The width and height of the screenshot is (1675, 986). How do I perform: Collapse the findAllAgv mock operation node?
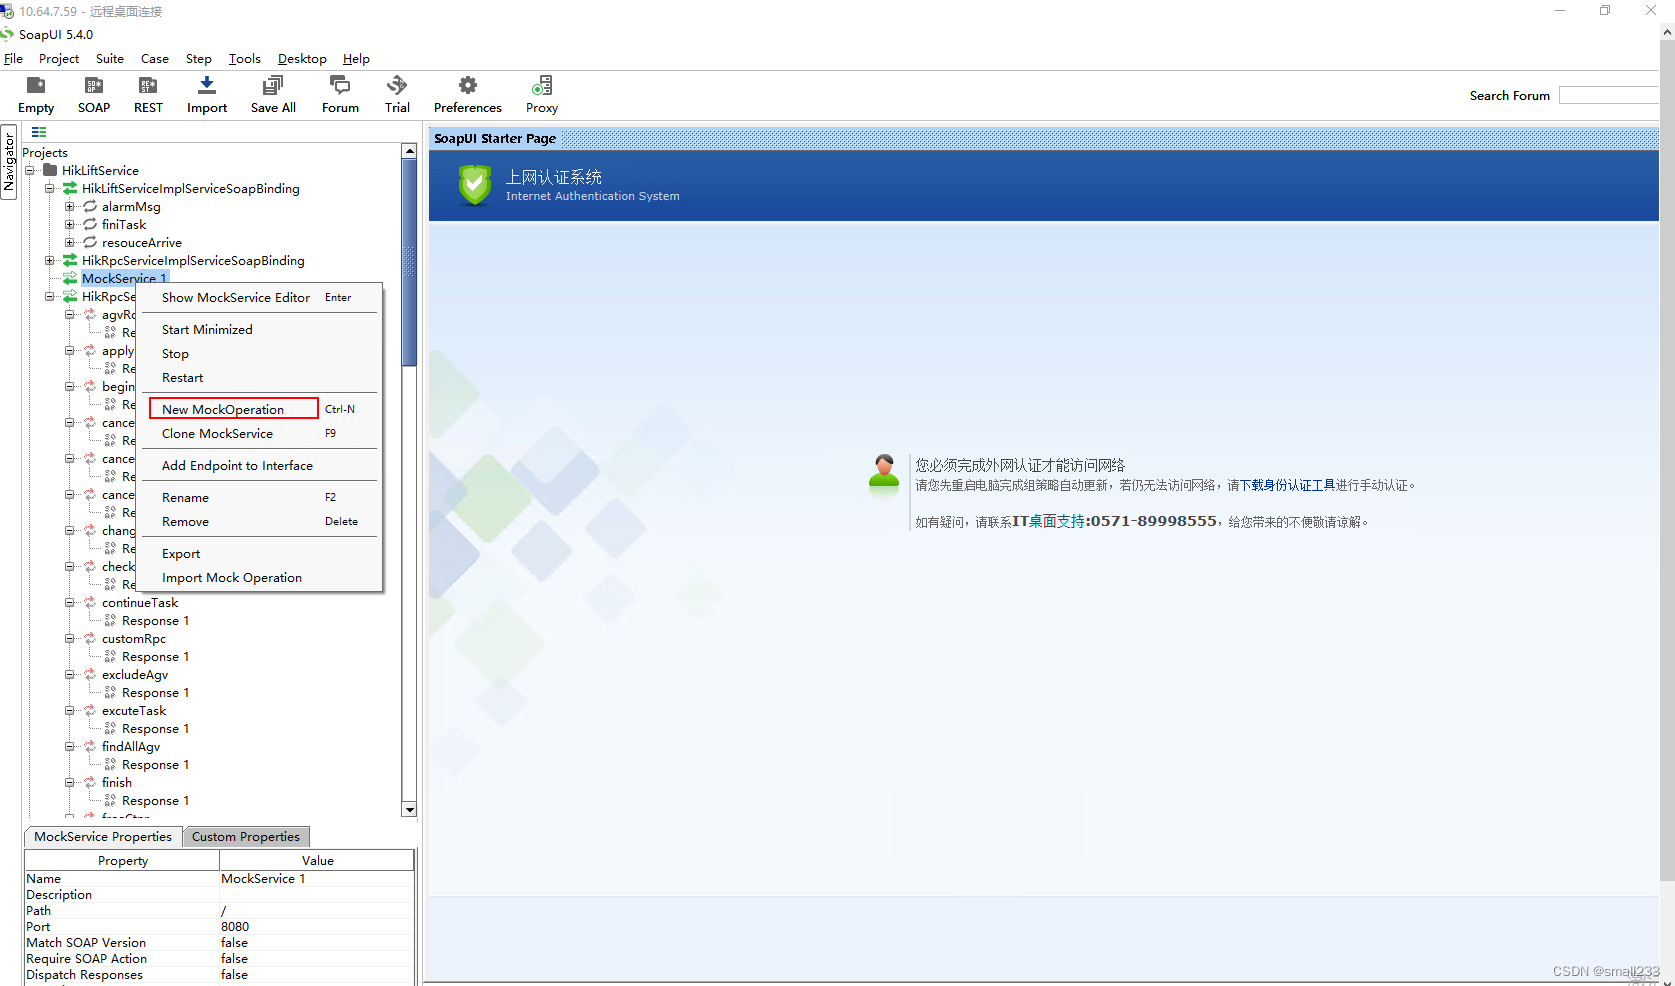tap(70, 746)
